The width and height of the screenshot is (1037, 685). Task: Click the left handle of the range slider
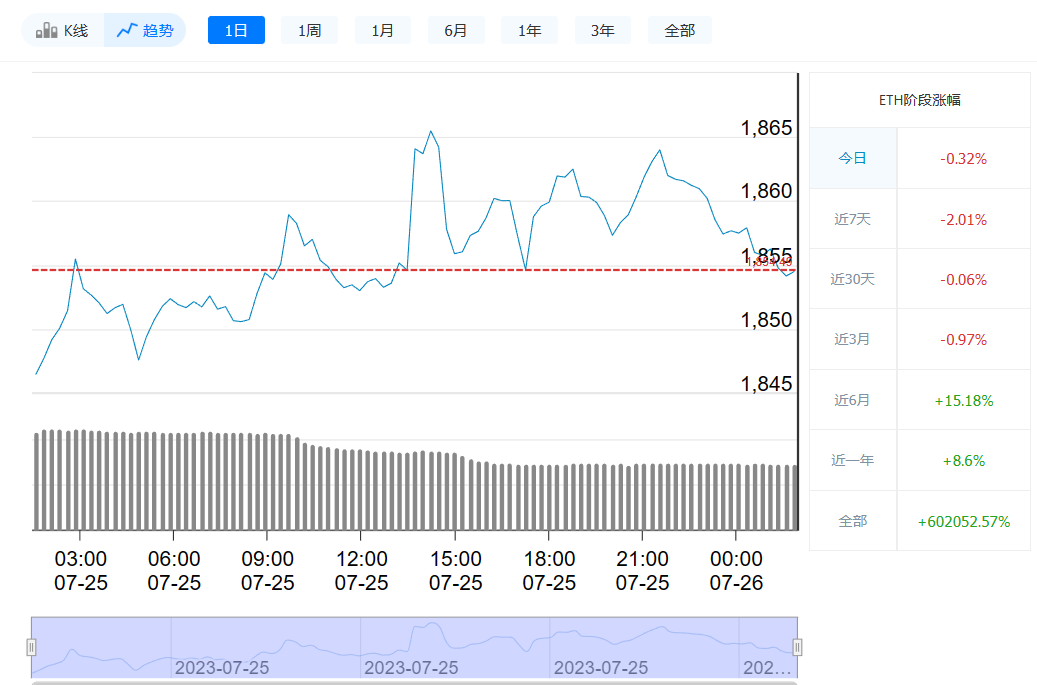point(34,646)
